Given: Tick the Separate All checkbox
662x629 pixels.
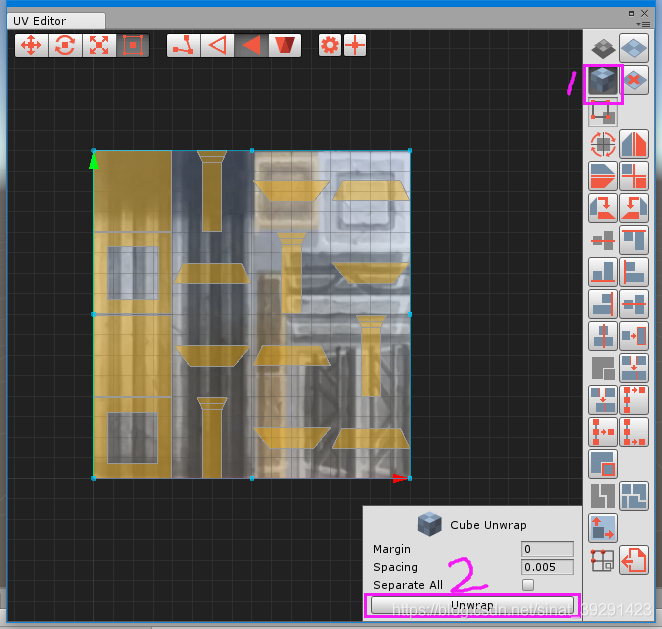Looking at the screenshot, I should pyautogui.click(x=528, y=585).
